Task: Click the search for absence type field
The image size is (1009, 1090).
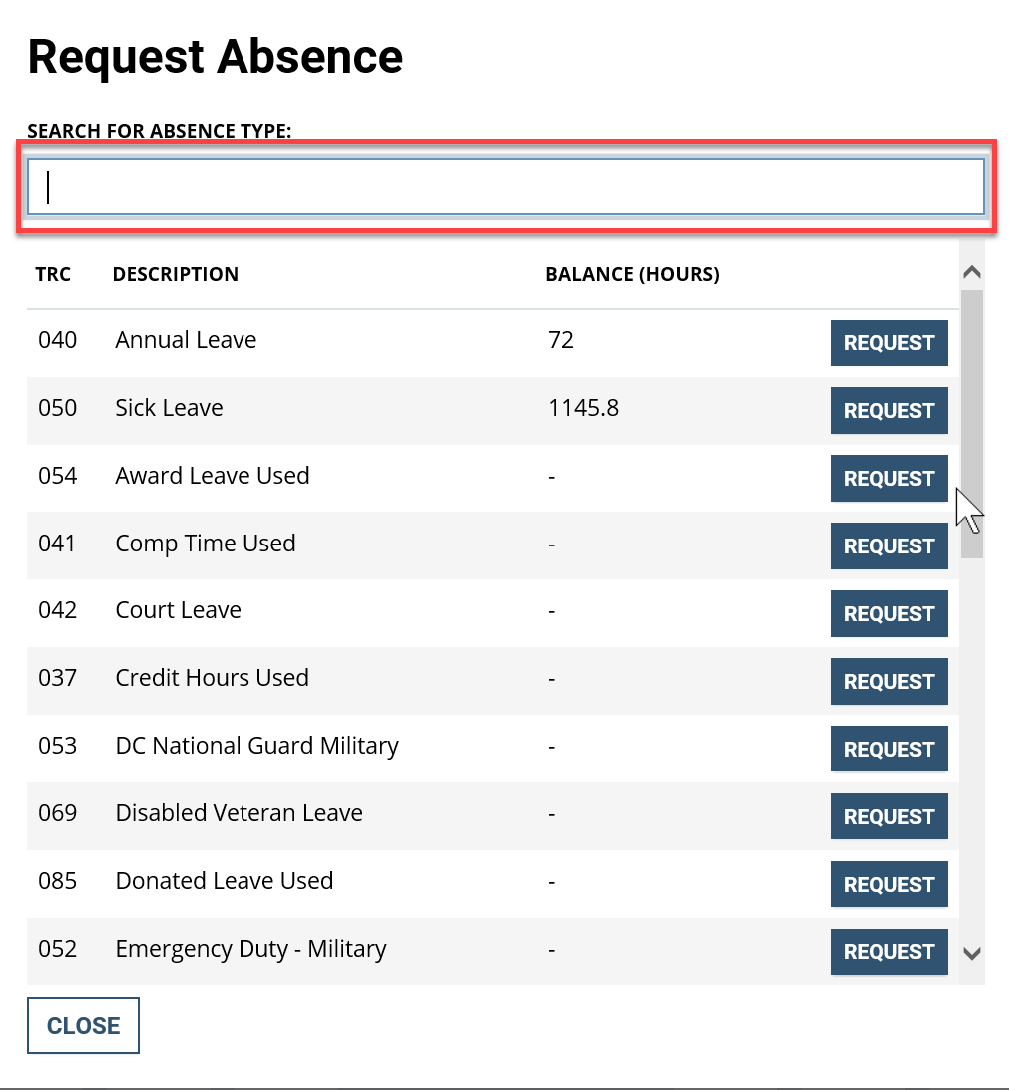Action: pyautogui.click(x=505, y=186)
